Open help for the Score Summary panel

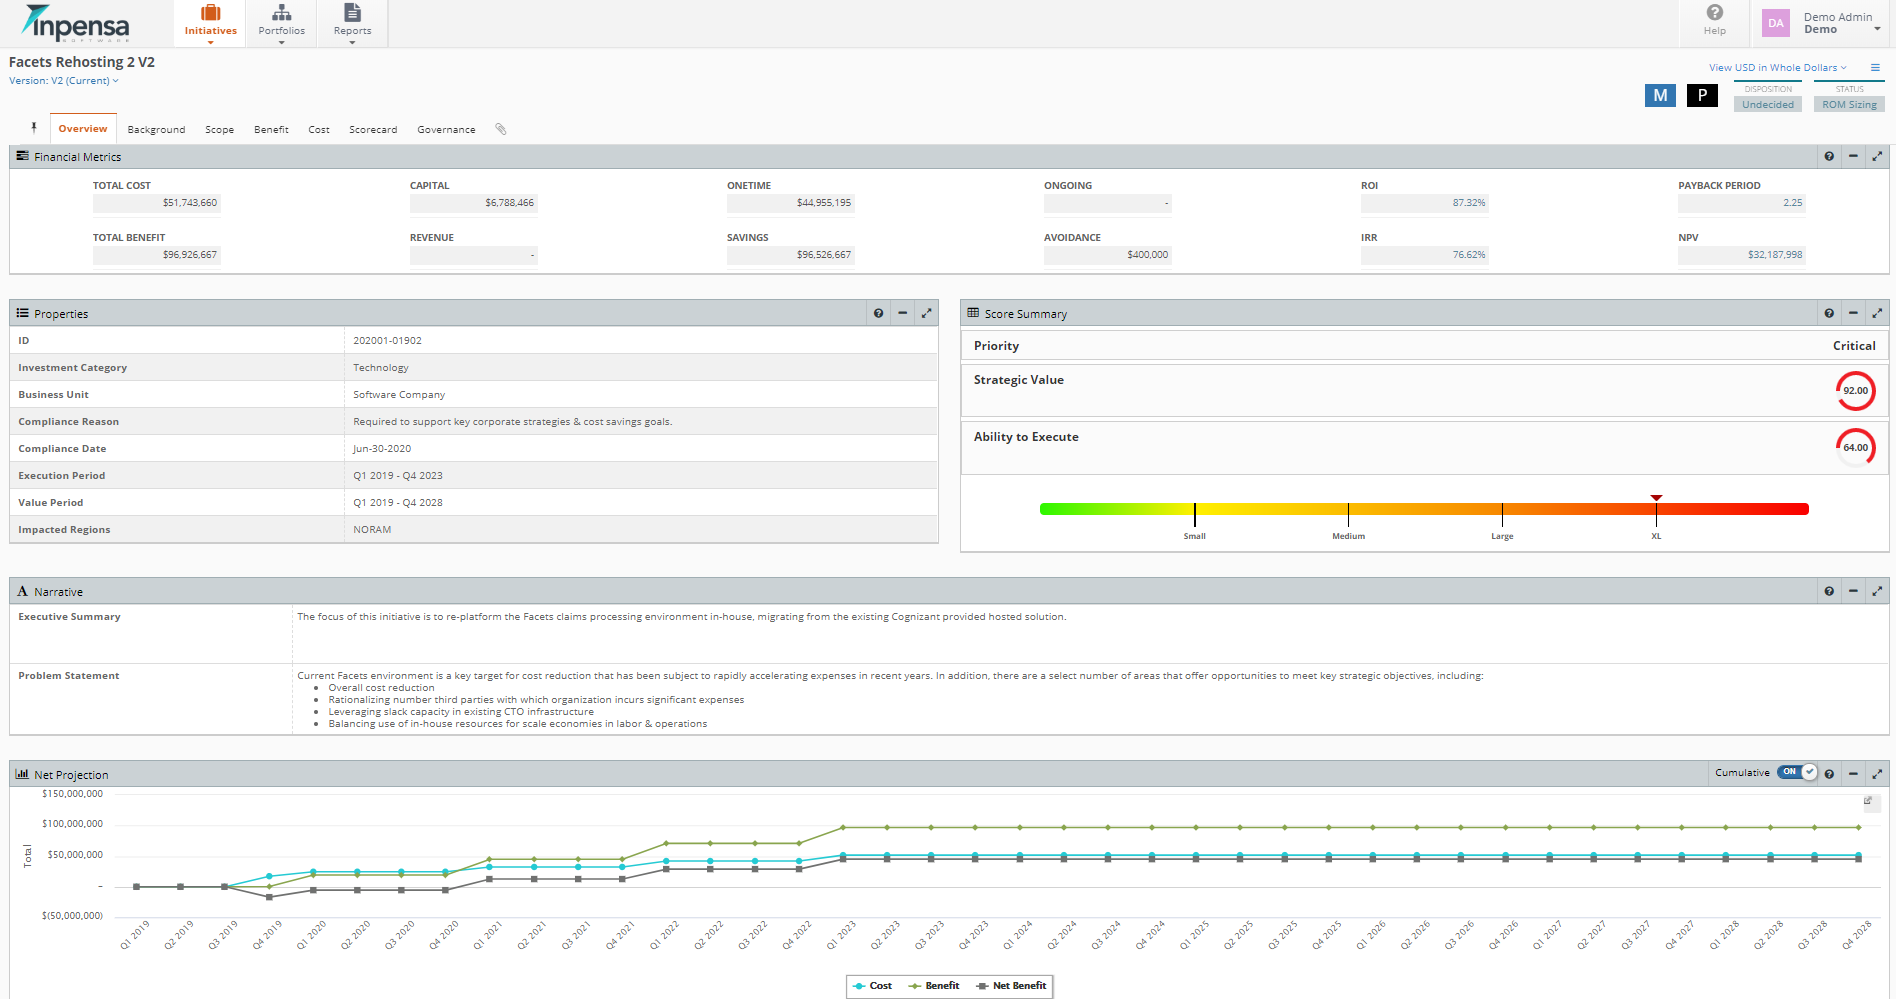tap(1828, 313)
